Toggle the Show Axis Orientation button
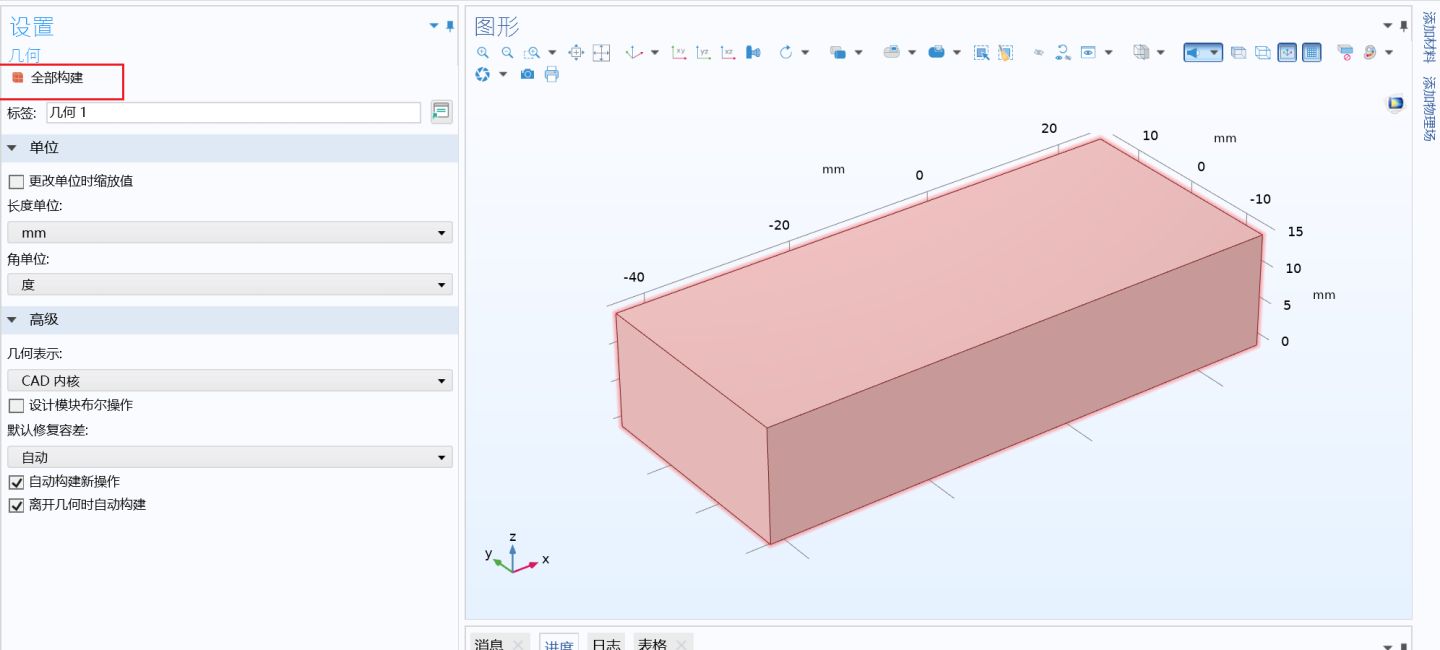Image resolution: width=1440 pixels, height=650 pixels. click(x=1287, y=52)
